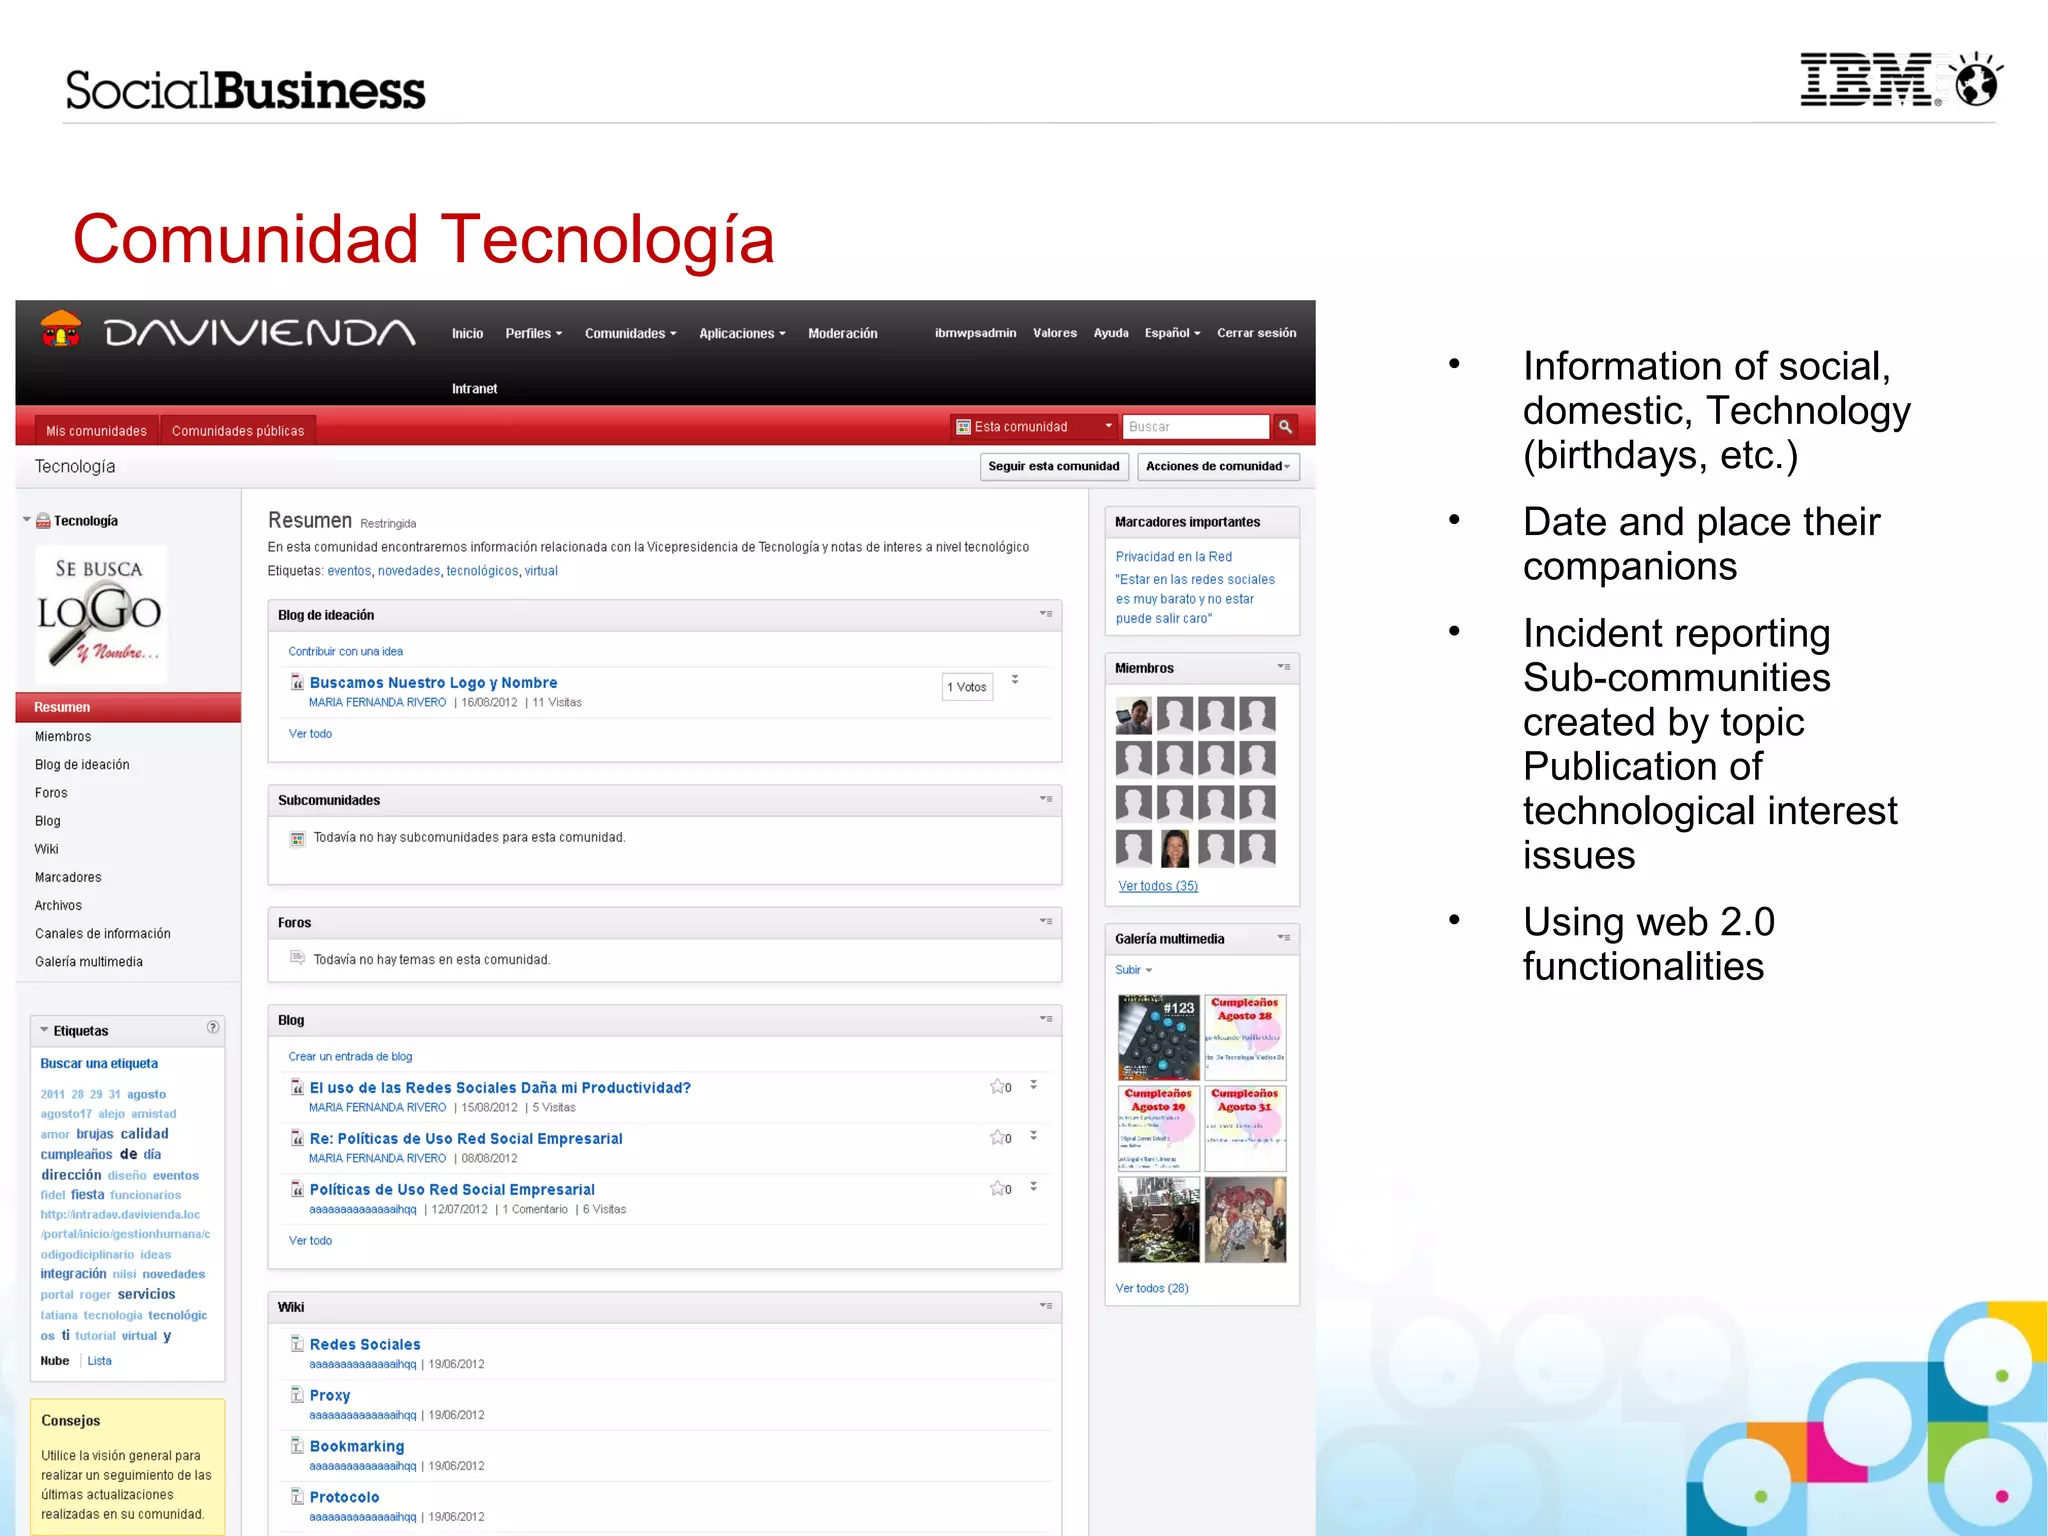Image resolution: width=2048 pixels, height=1536 pixels.
Task: Open Blog widget actions menu
Action: [1046, 1019]
